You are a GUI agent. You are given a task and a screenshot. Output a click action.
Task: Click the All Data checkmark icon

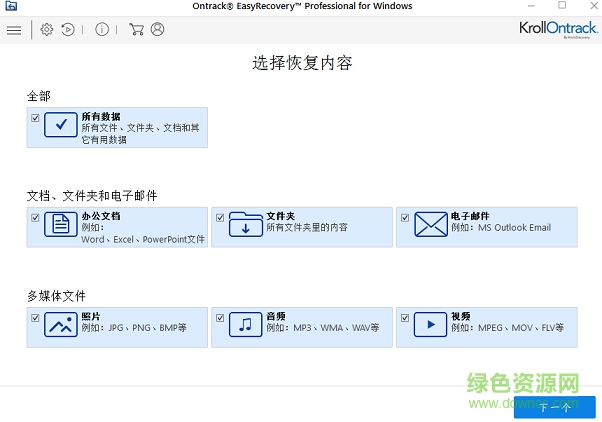coord(61,125)
